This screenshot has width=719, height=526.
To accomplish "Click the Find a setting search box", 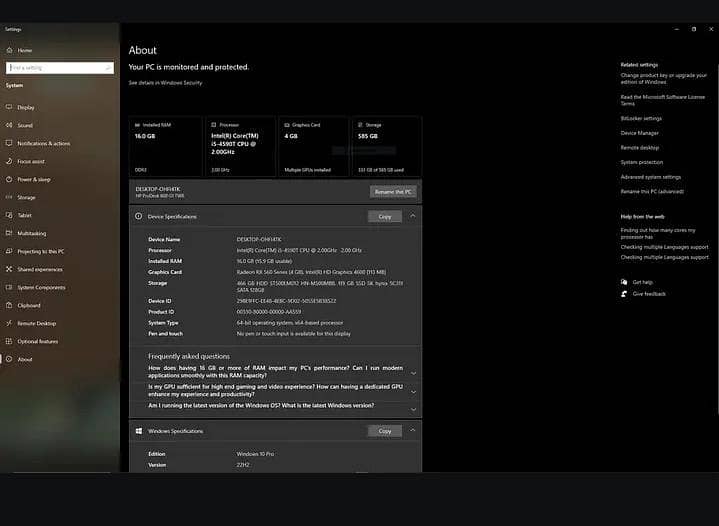I will coord(60,68).
